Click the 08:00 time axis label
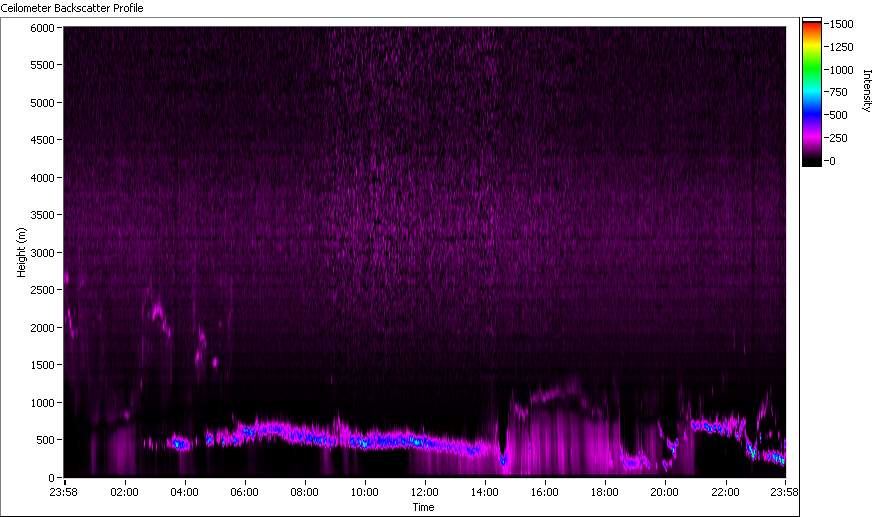The width and height of the screenshot is (876, 517). [304, 492]
